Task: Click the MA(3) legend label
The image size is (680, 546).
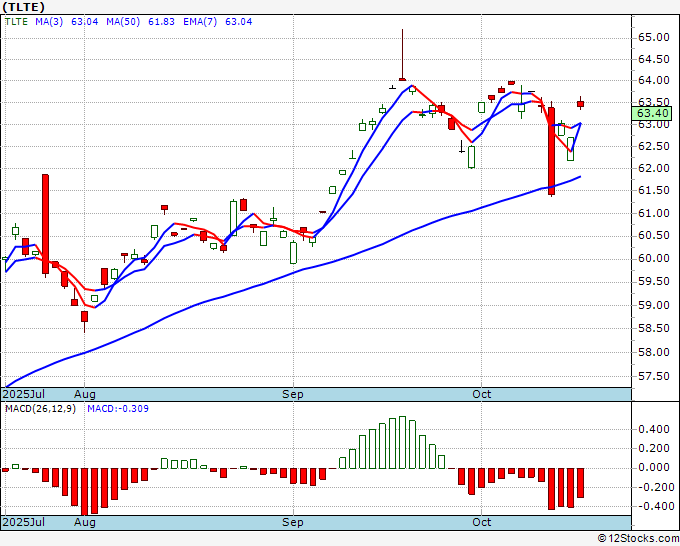Action: (x=49, y=22)
